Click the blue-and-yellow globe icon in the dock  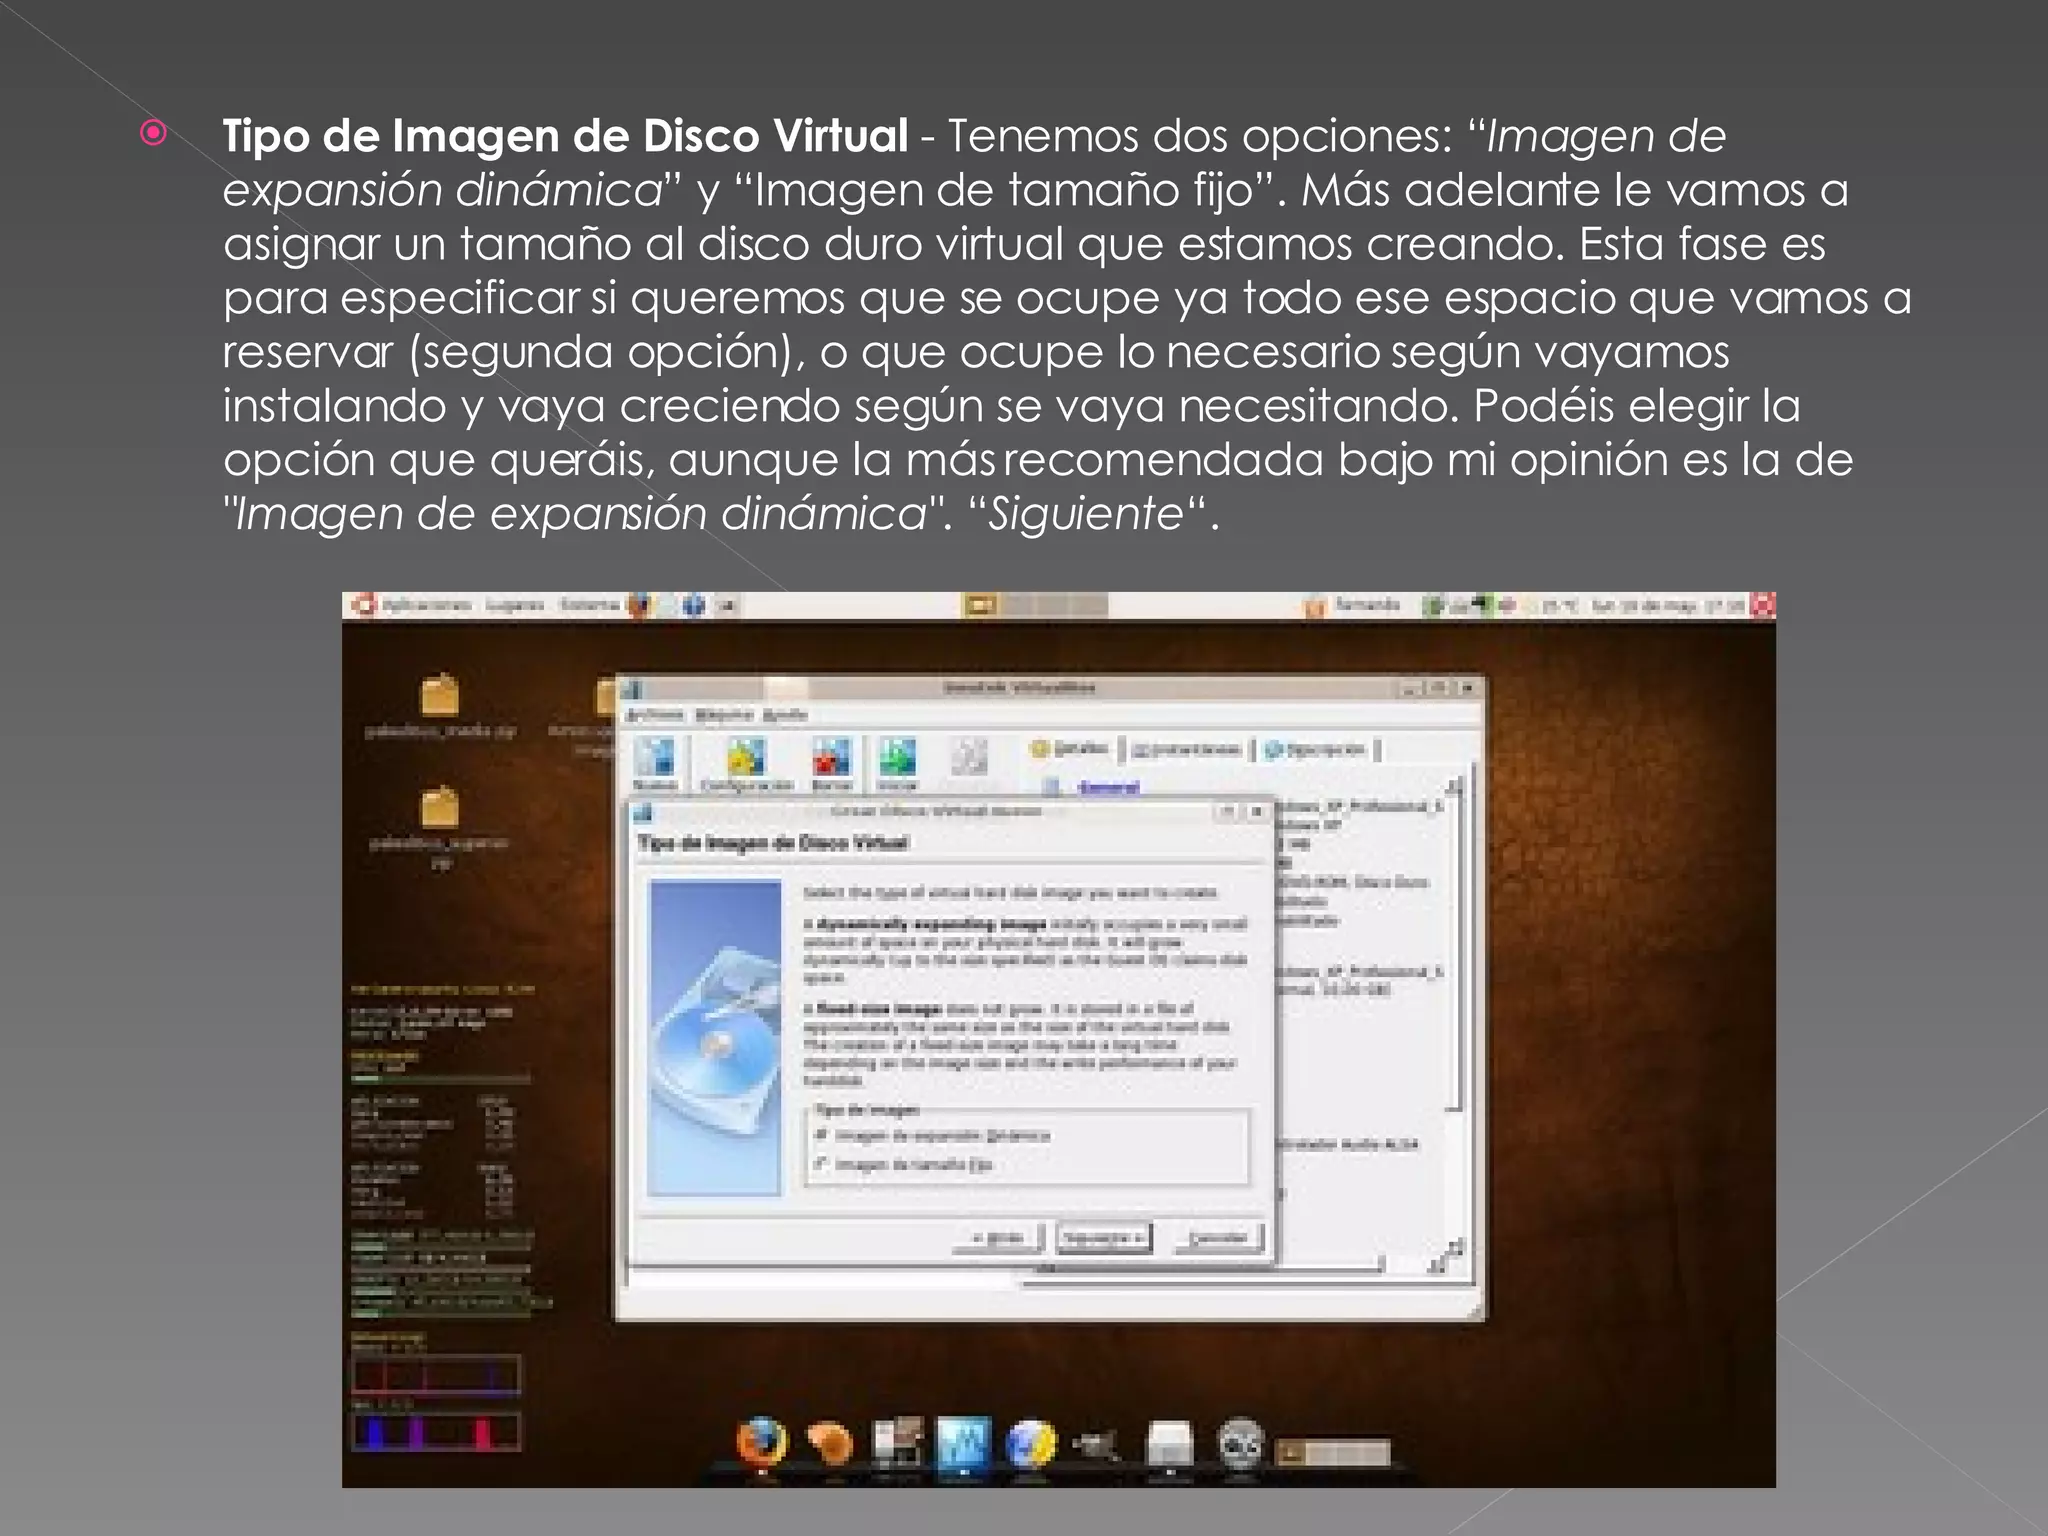[x=1032, y=1444]
